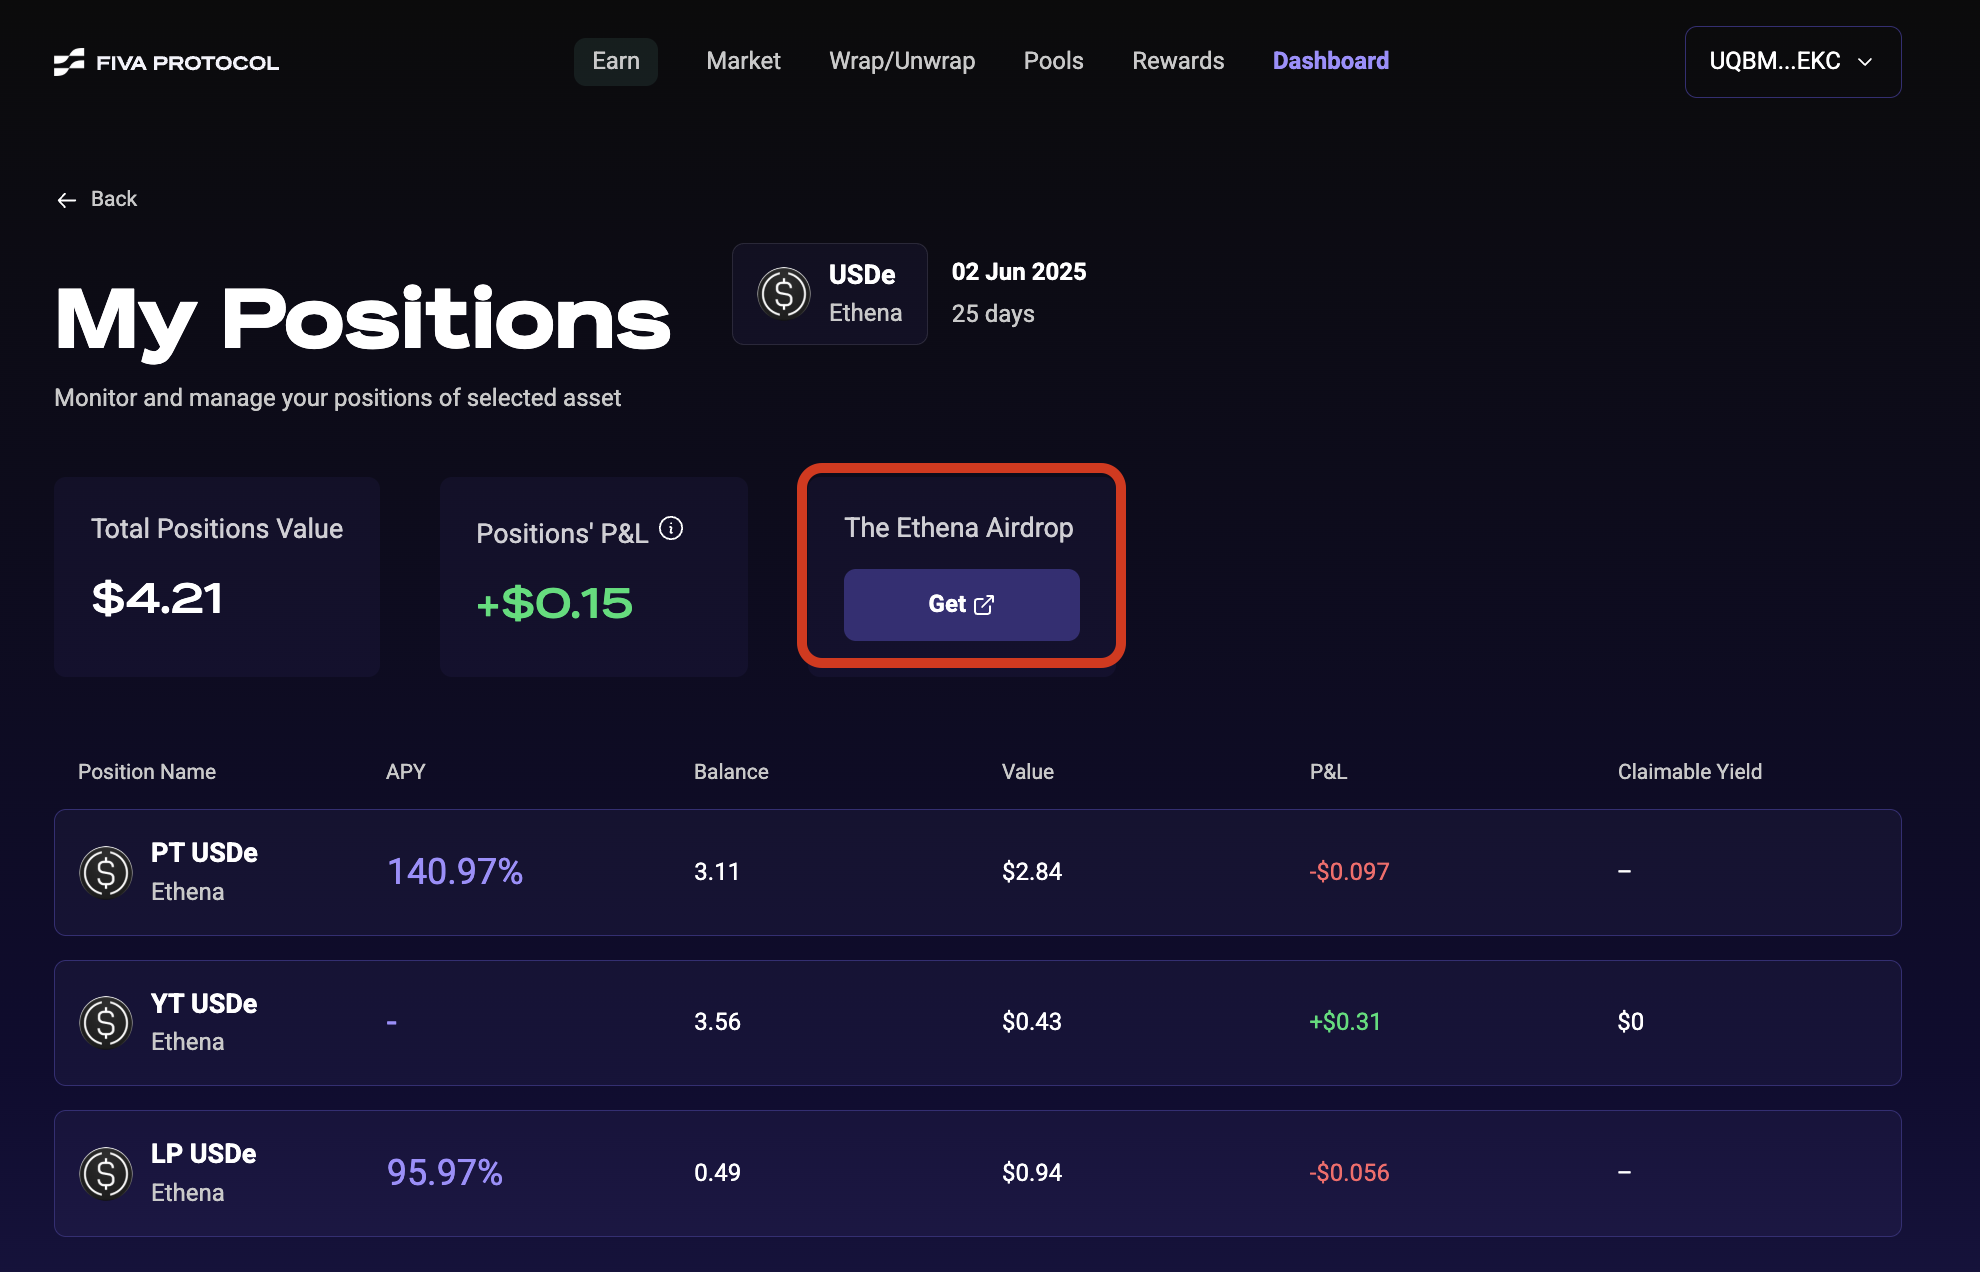Navigate to the Pools tab
Screen dimensions: 1980x1272
point(1053,62)
